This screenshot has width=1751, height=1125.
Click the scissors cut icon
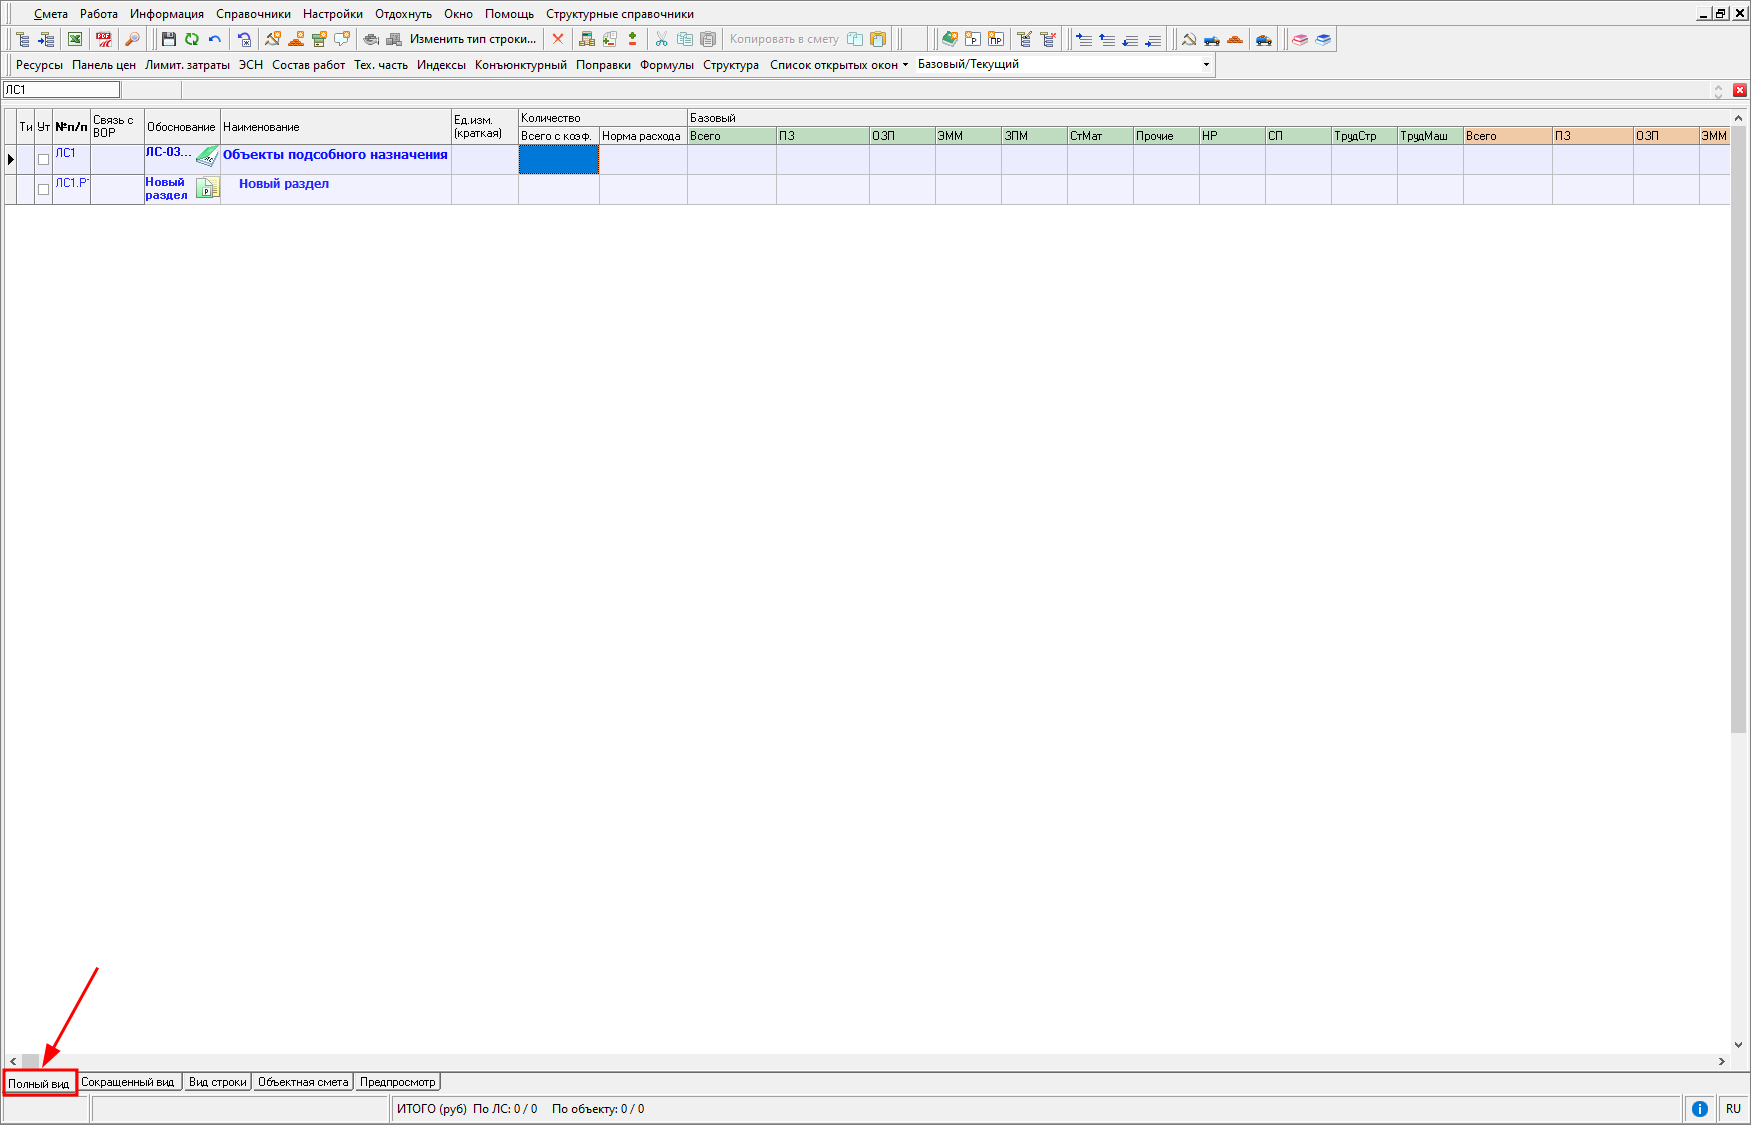661,39
